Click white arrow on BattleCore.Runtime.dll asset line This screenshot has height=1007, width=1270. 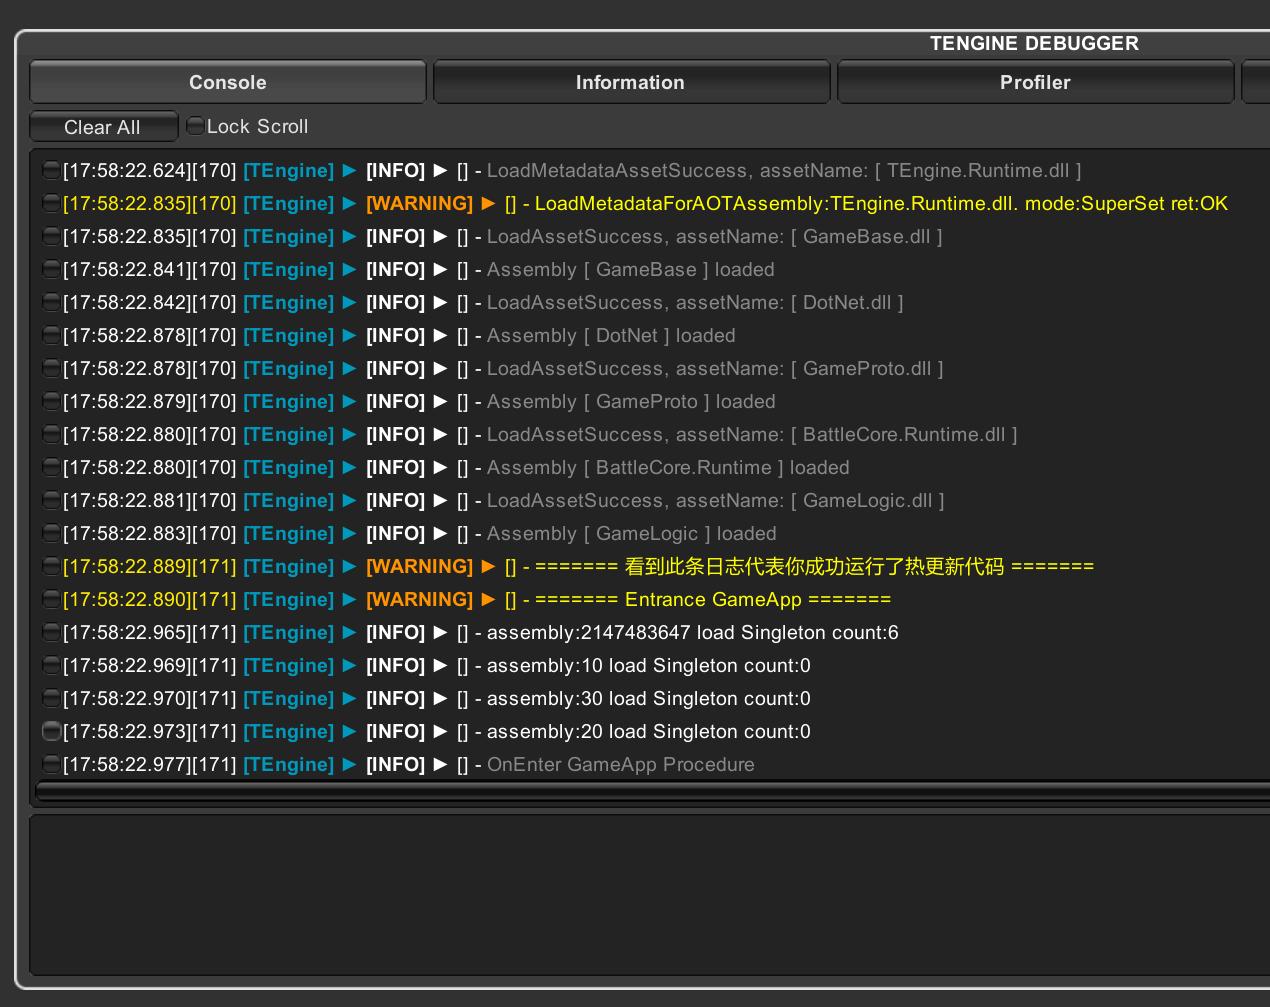pos(440,434)
